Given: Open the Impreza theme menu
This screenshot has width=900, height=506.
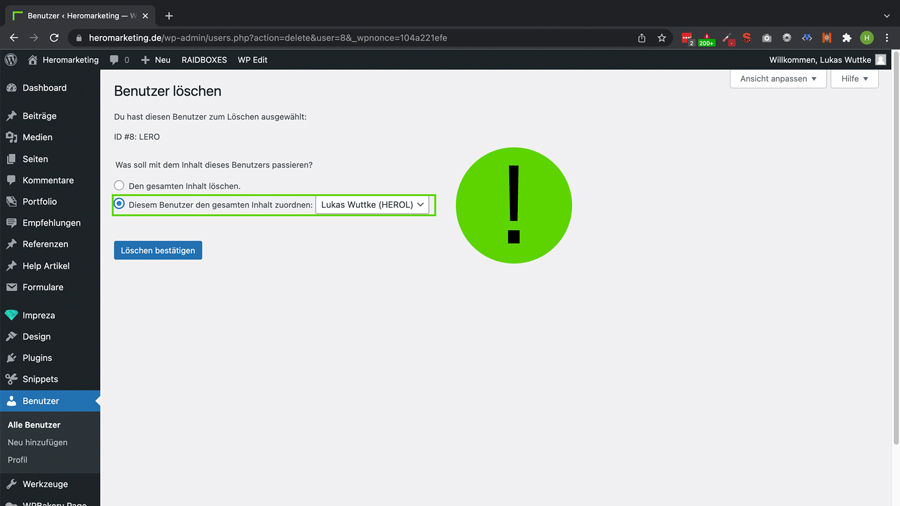Looking at the screenshot, I should coord(50,315).
